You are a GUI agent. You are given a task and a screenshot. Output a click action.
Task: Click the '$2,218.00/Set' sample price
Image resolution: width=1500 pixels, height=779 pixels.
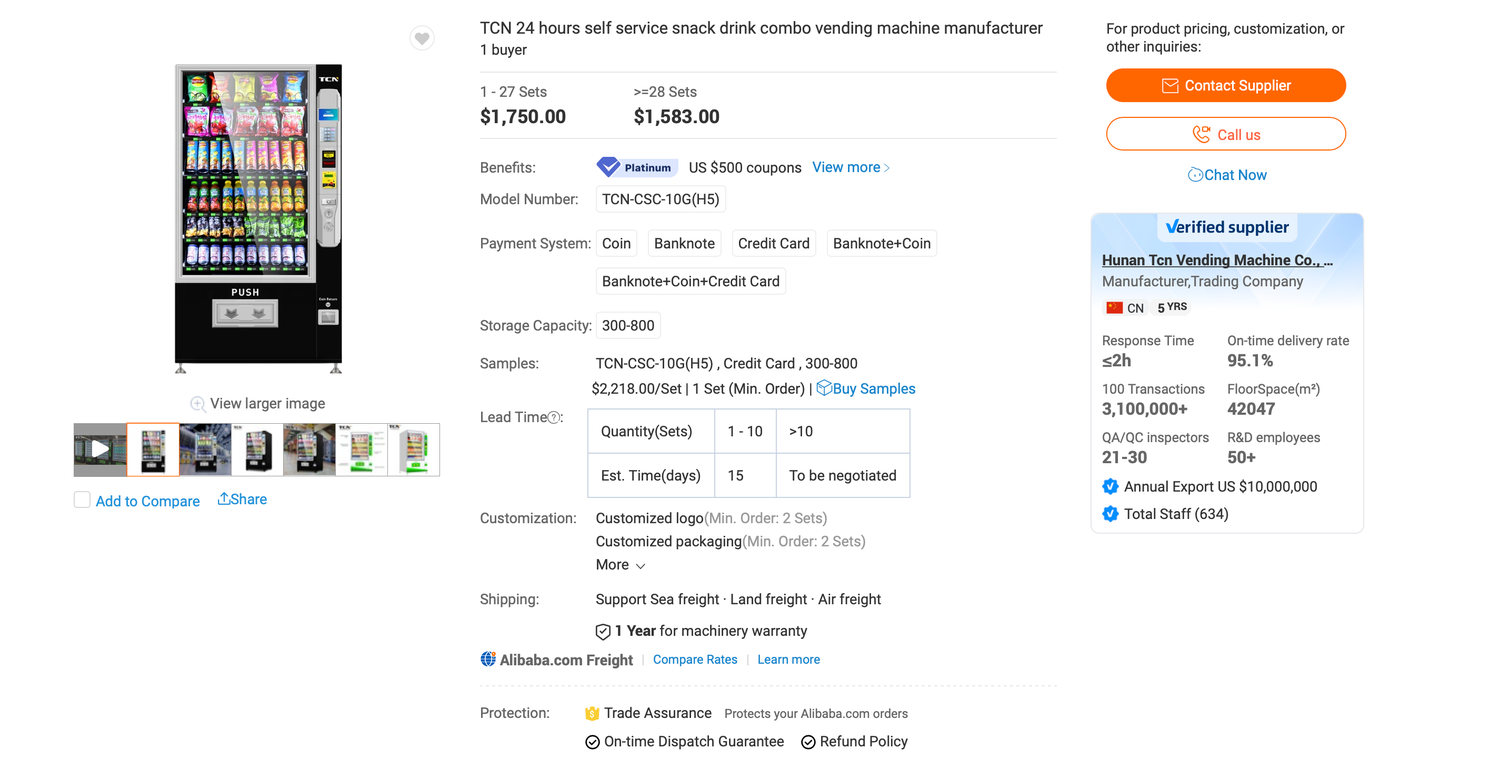[x=637, y=388]
